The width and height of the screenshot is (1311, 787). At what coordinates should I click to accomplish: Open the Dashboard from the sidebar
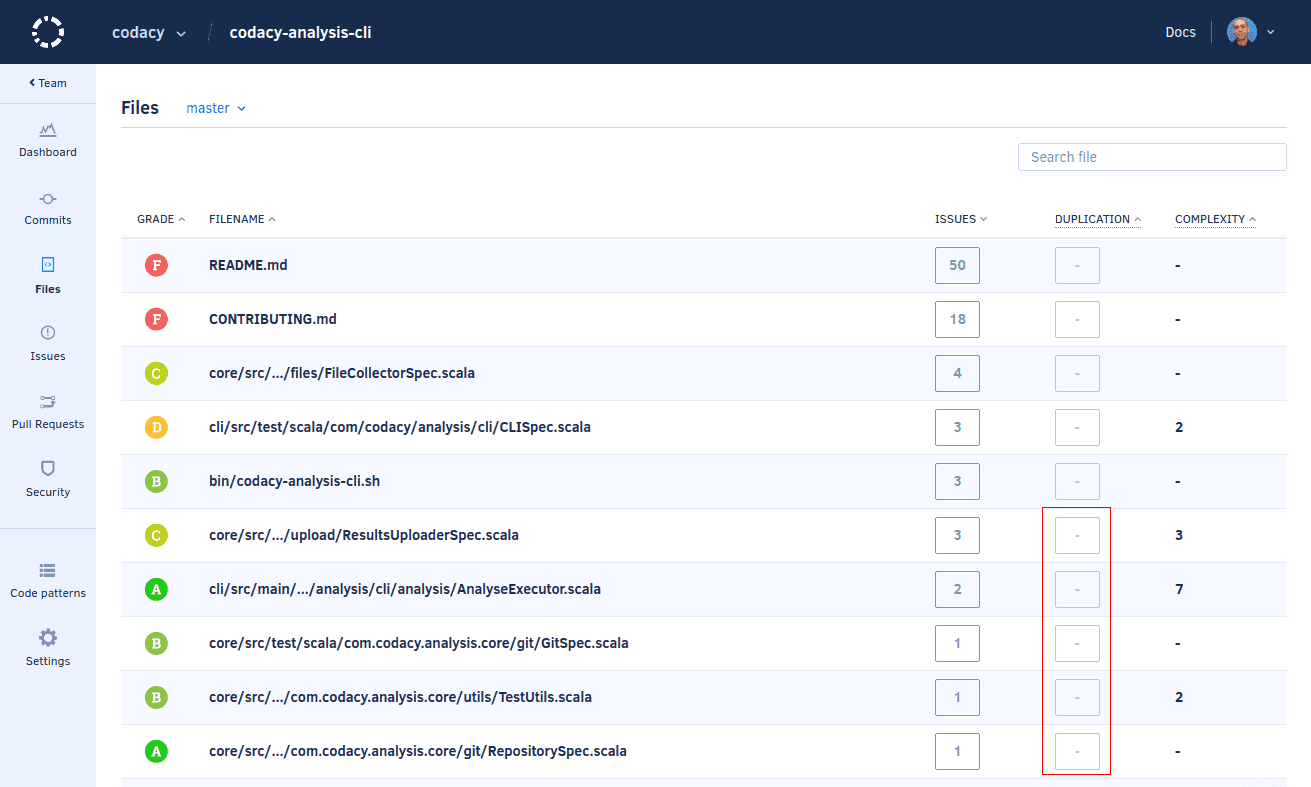47,140
